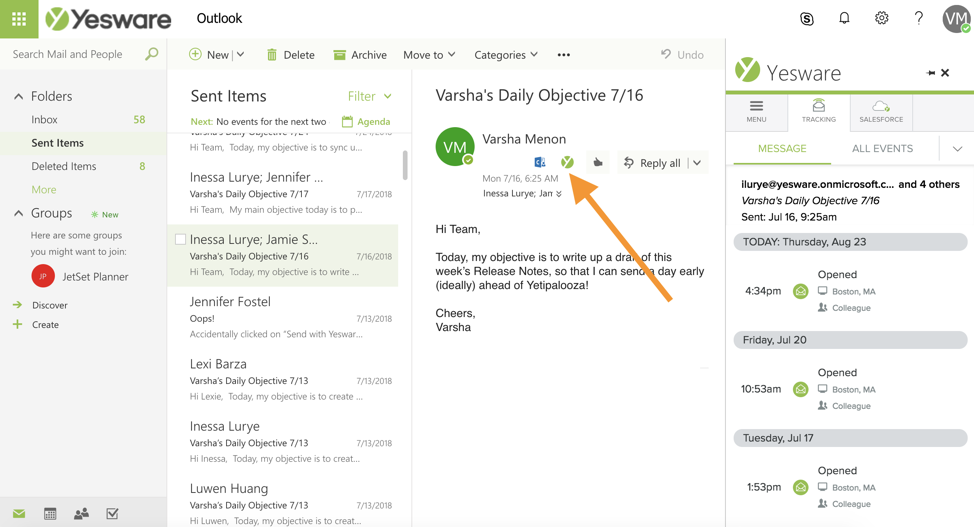Click the message list scrollbar
Image resolution: width=974 pixels, height=527 pixels.
coord(405,165)
